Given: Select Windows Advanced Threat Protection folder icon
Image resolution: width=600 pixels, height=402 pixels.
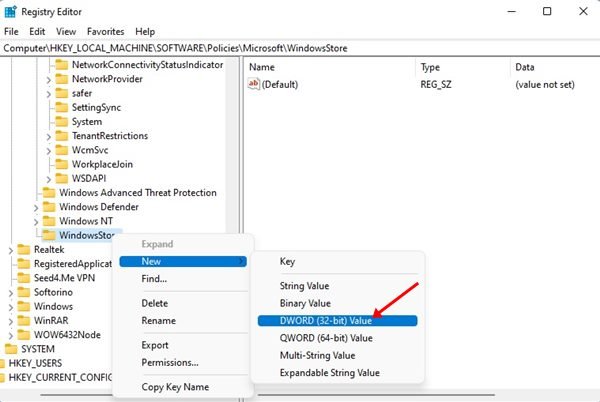Looking at the screenshot, I should pos(49,192).
